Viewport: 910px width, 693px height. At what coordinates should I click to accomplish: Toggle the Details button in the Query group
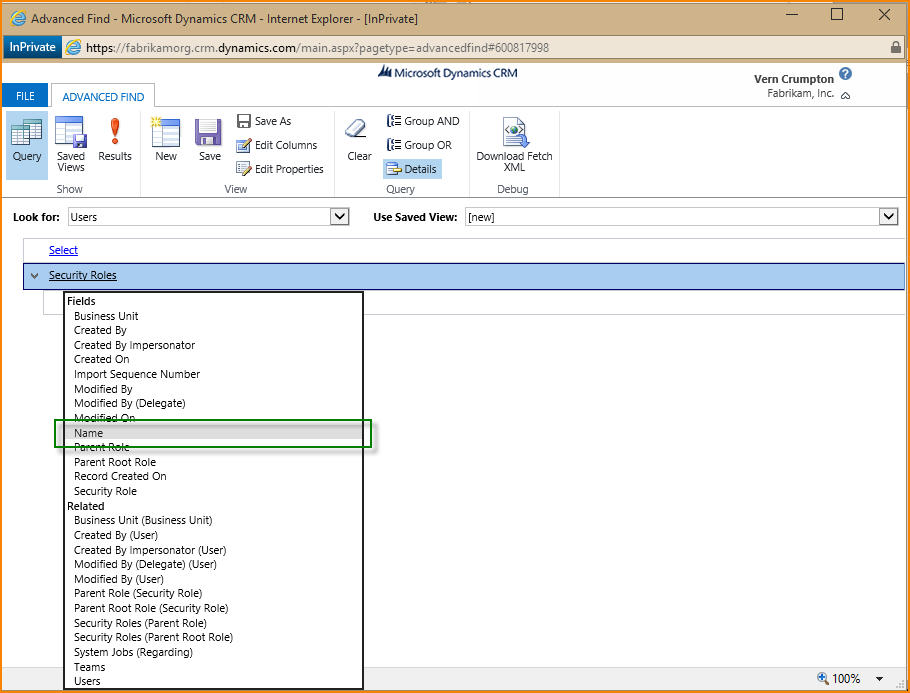click(411, 169)
